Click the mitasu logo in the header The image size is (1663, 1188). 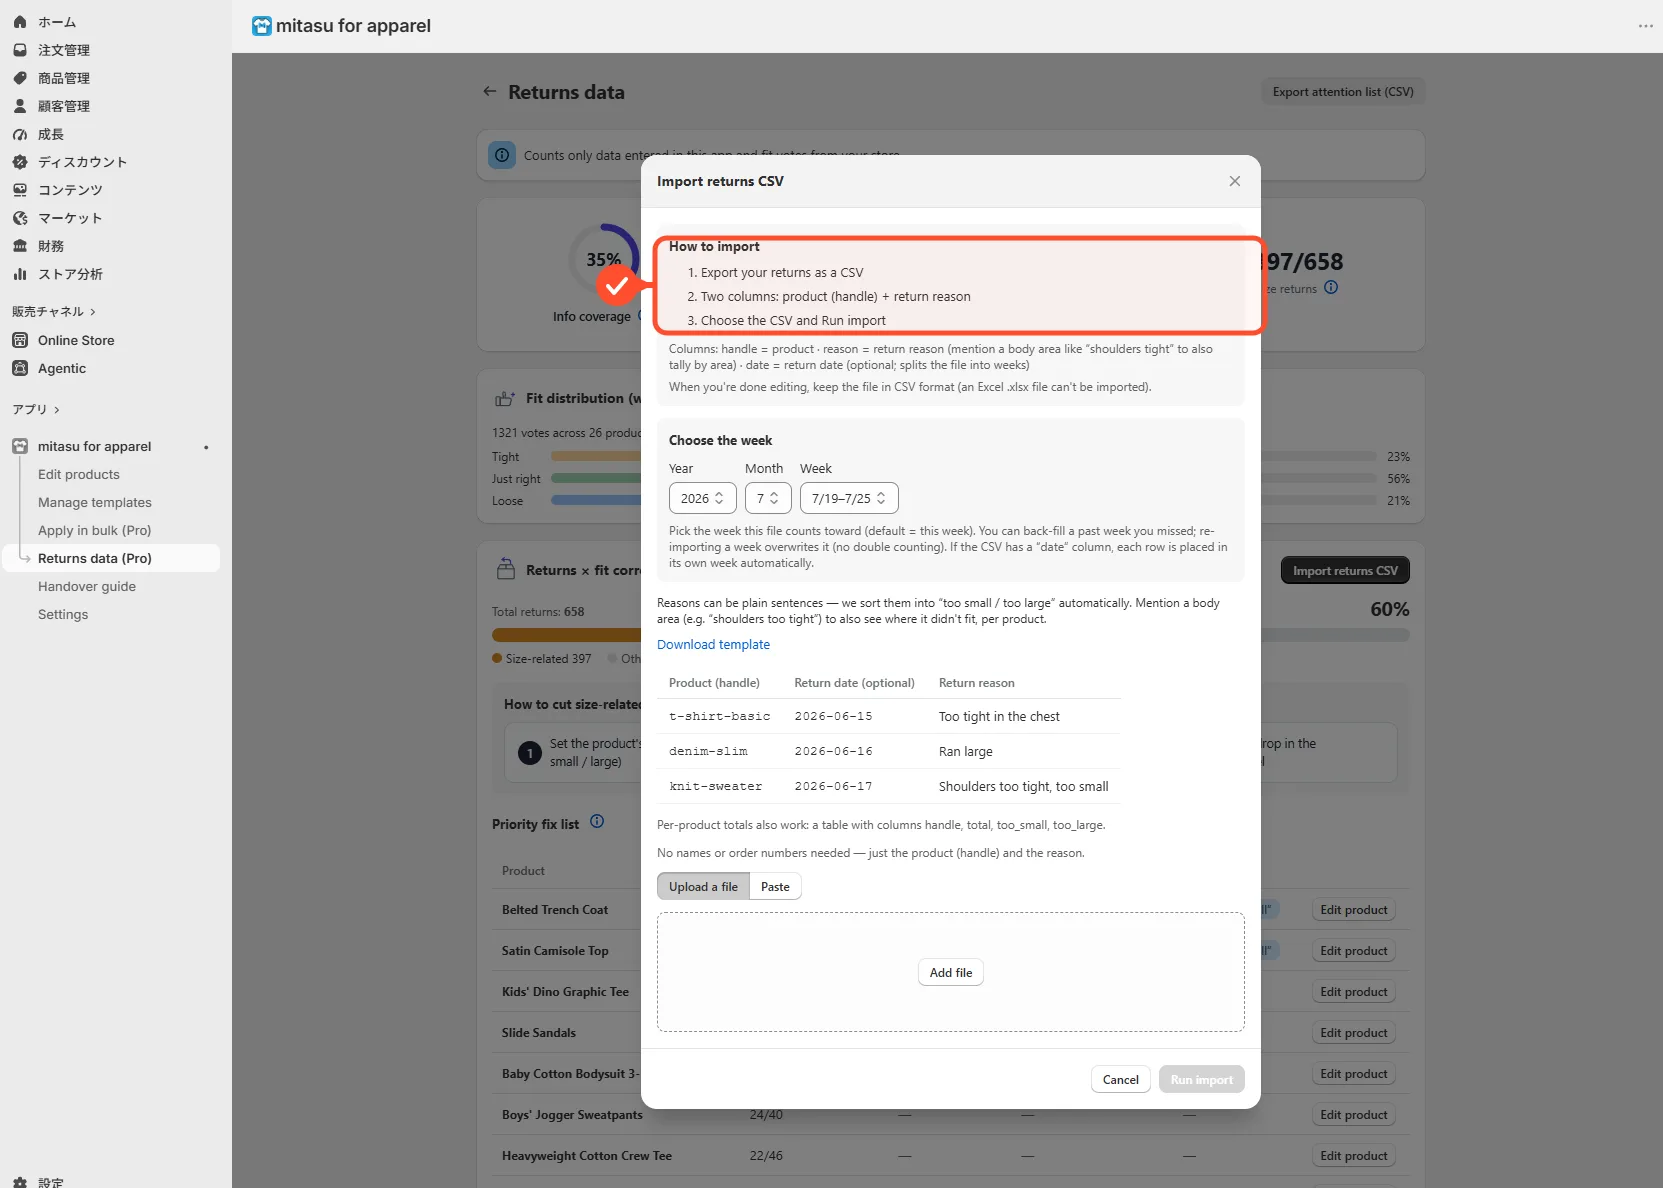point(262,26)
